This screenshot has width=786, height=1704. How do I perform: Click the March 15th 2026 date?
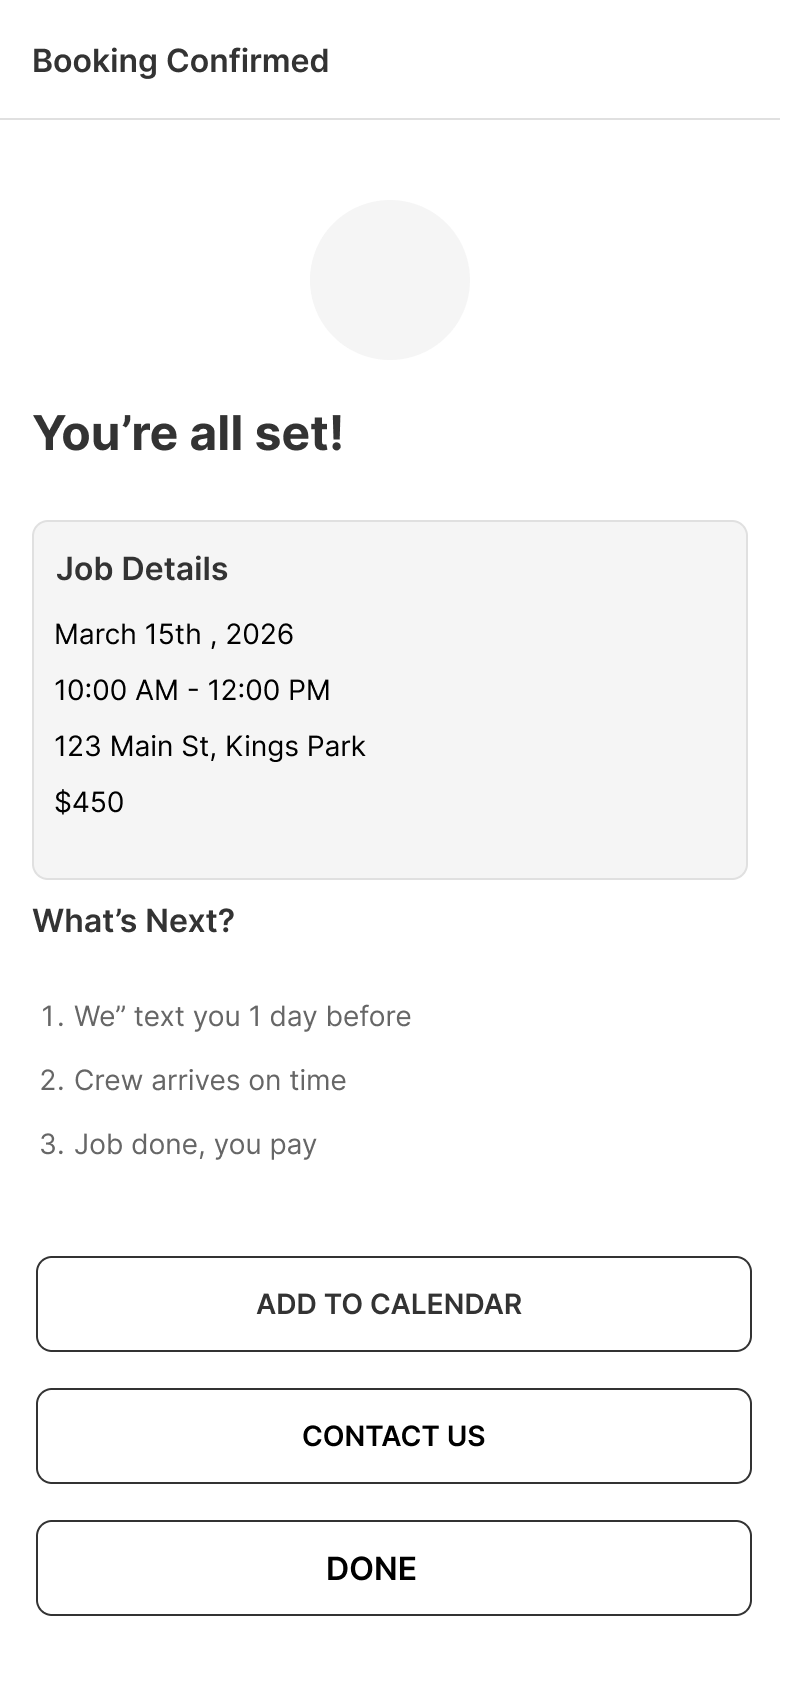[x=174, y=634]
